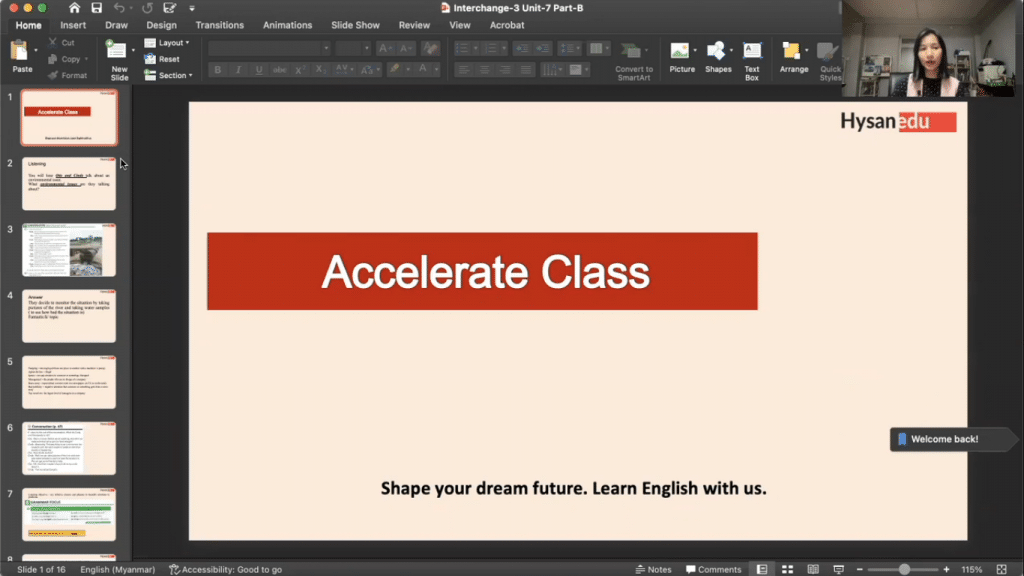Toggle bold formatting
Viewport: 1024px width, 576px height.
(217, 69)
